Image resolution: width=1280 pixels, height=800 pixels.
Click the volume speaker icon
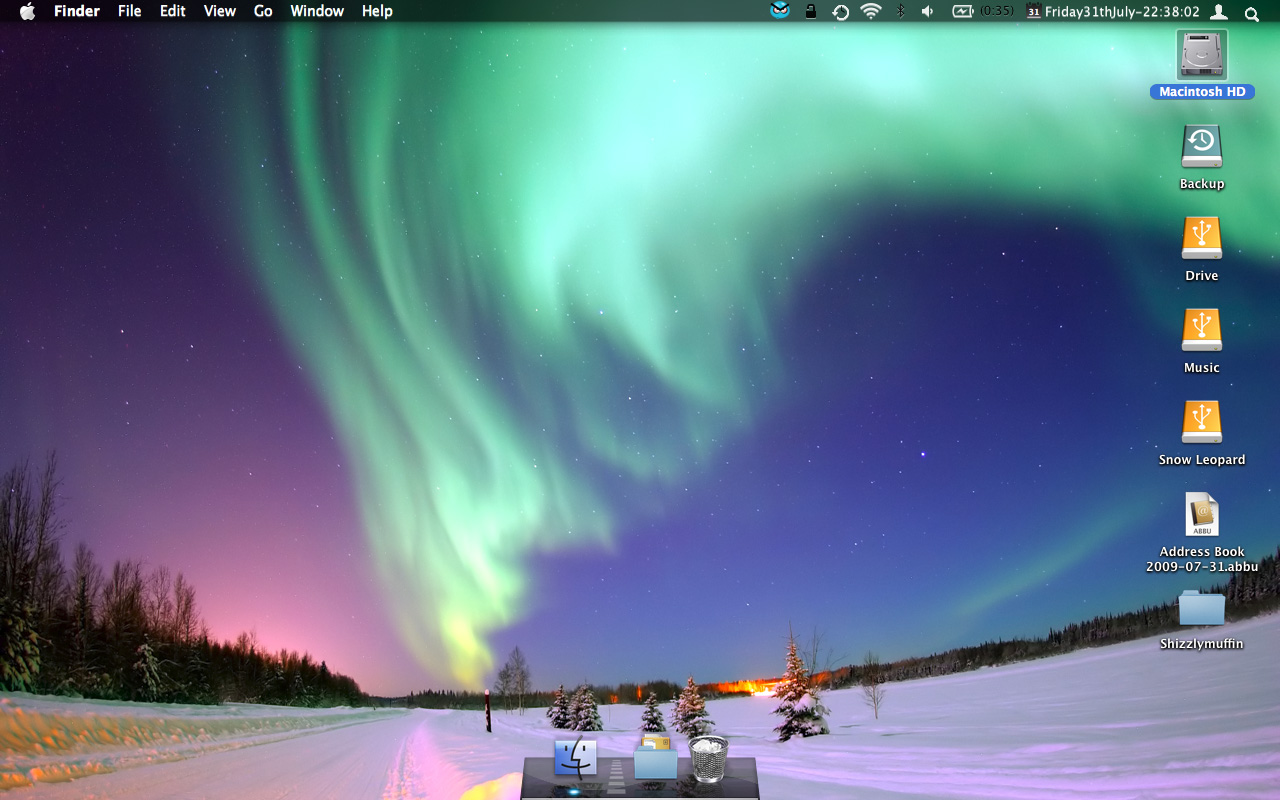point(927,11)
